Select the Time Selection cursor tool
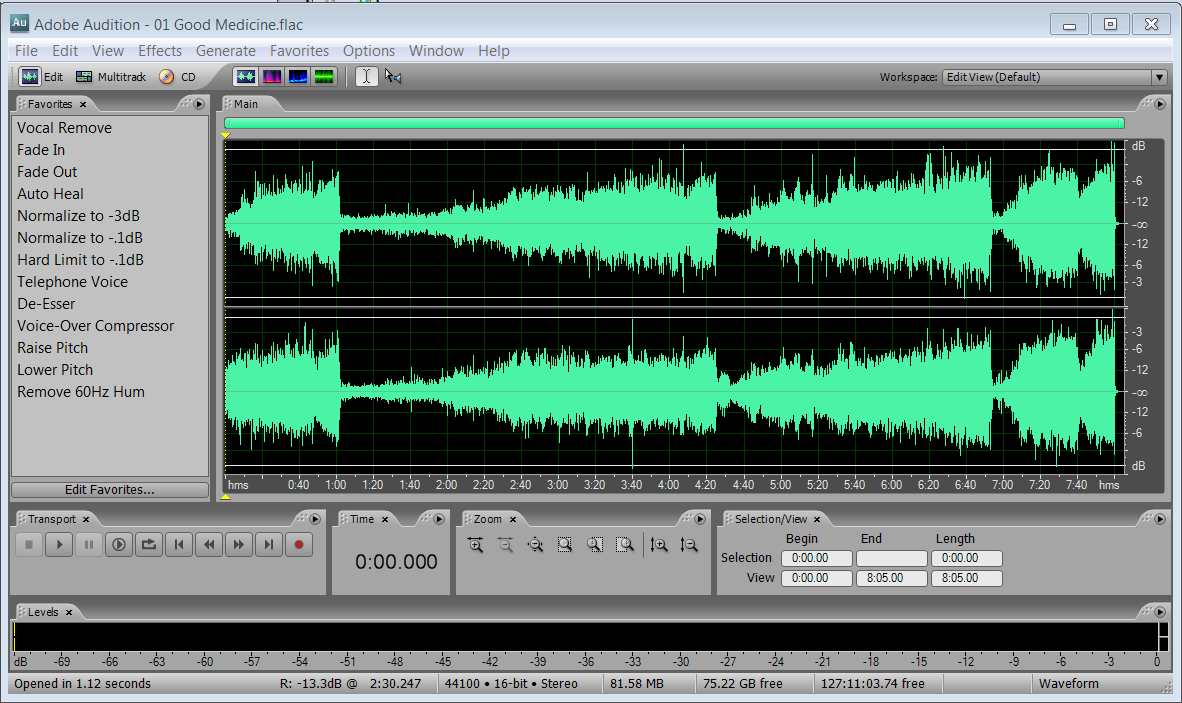This screenshot has width=1182, height=703. point(367,77)
